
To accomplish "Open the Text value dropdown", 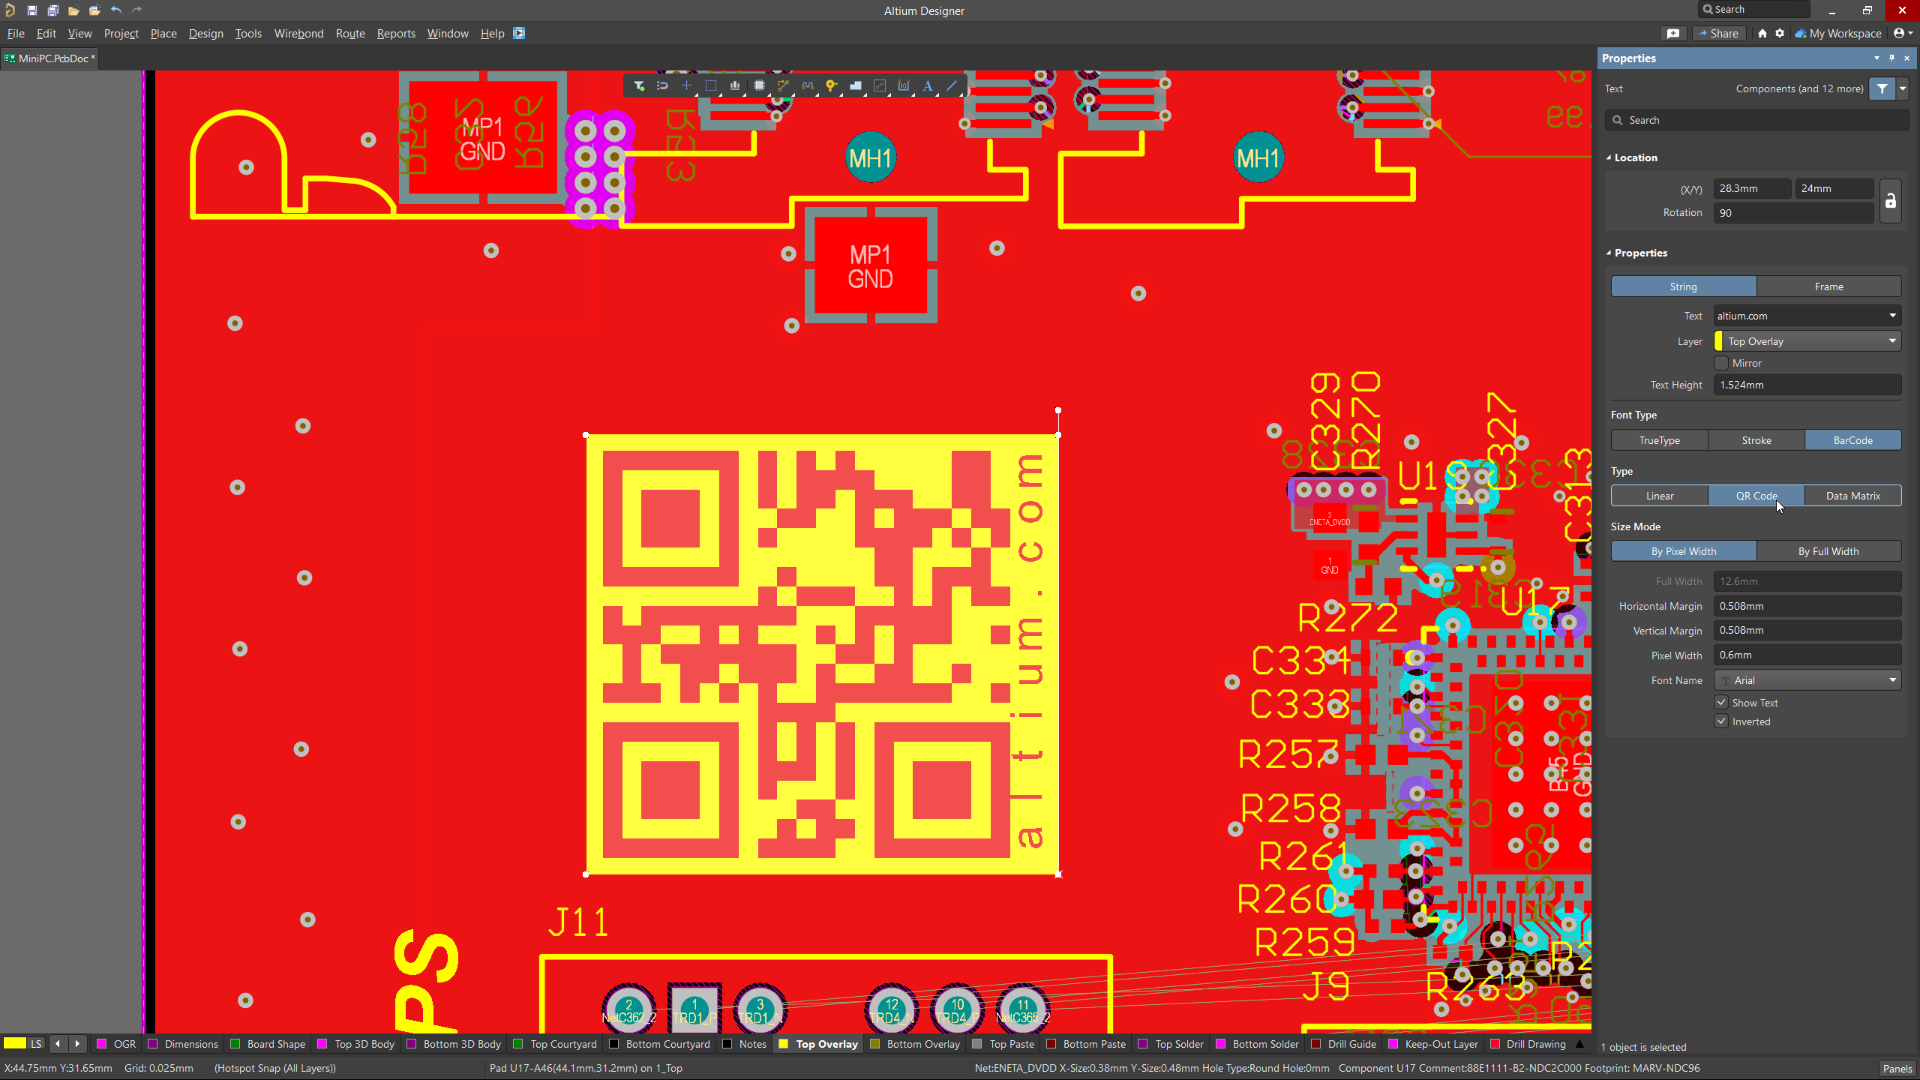I will click(1892, 316).
